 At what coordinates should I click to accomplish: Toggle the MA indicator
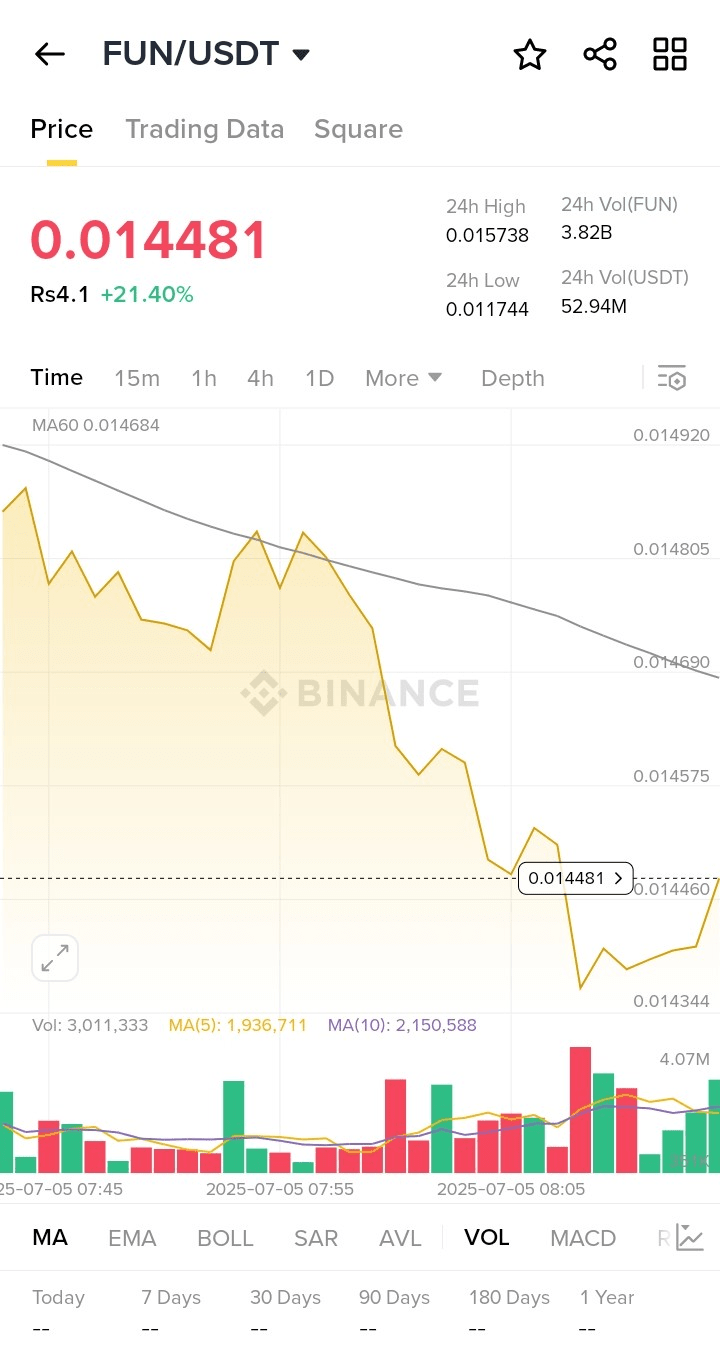click(50, 1238)
